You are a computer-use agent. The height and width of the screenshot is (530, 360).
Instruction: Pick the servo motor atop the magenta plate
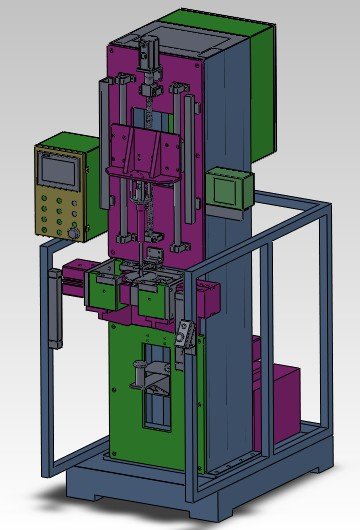[149, 54]
